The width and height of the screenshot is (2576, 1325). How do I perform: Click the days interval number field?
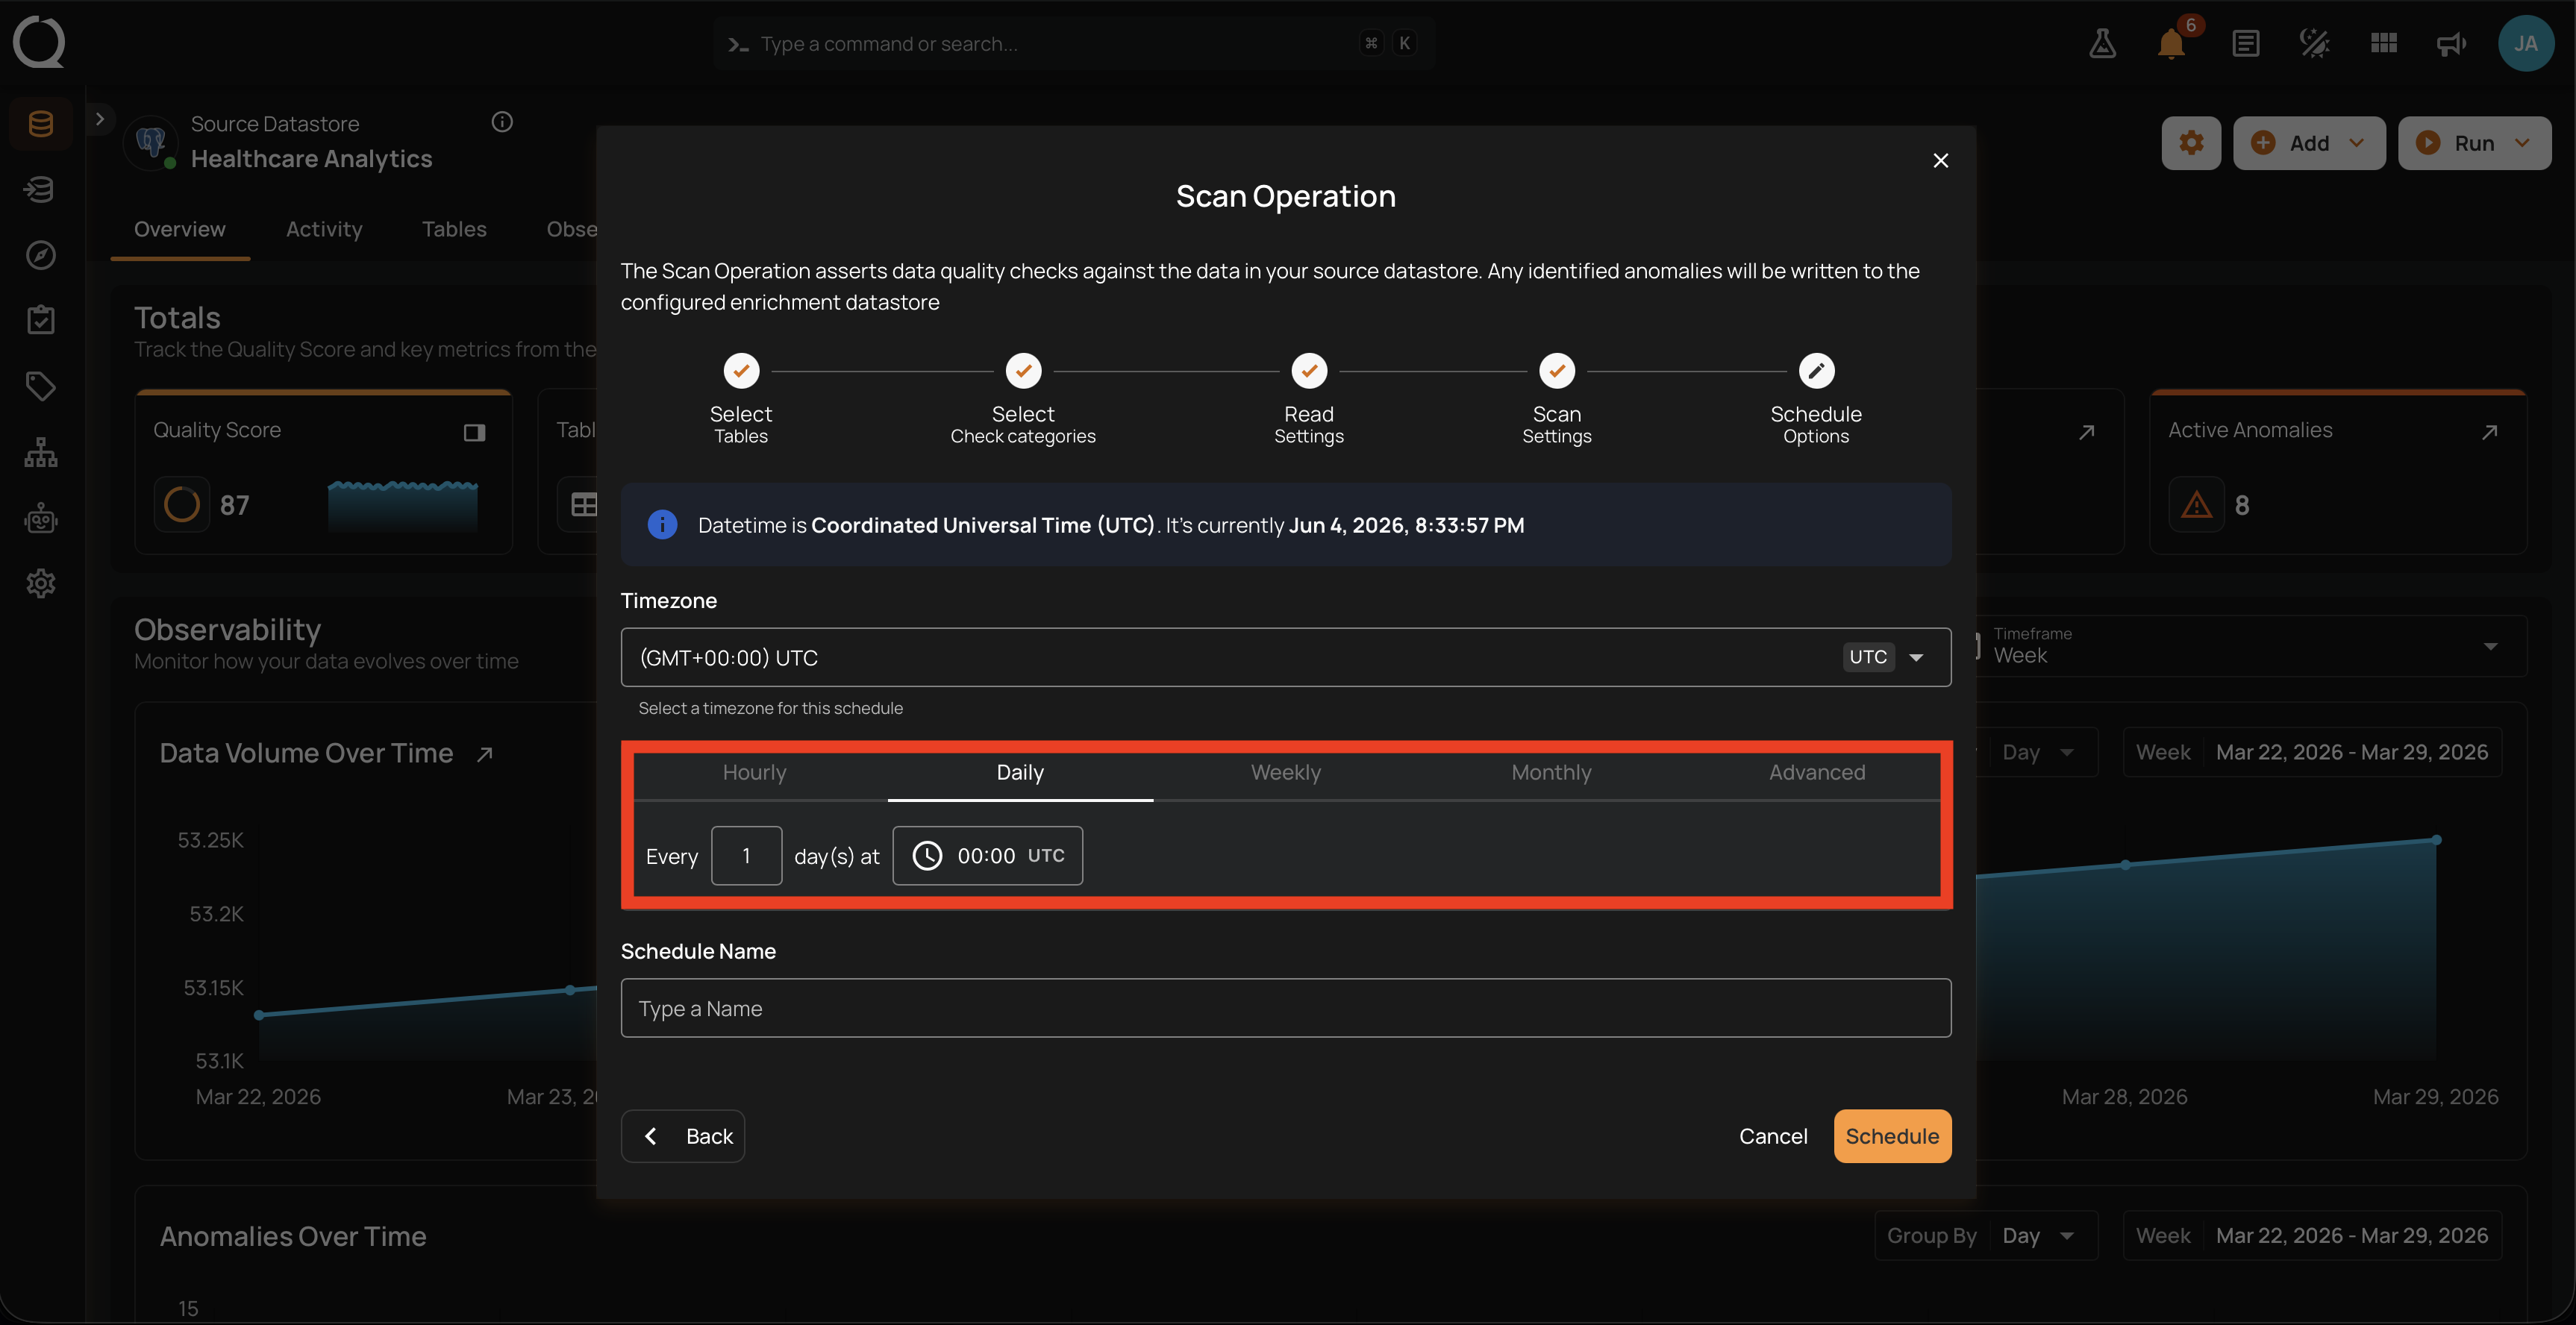(746, 856)
